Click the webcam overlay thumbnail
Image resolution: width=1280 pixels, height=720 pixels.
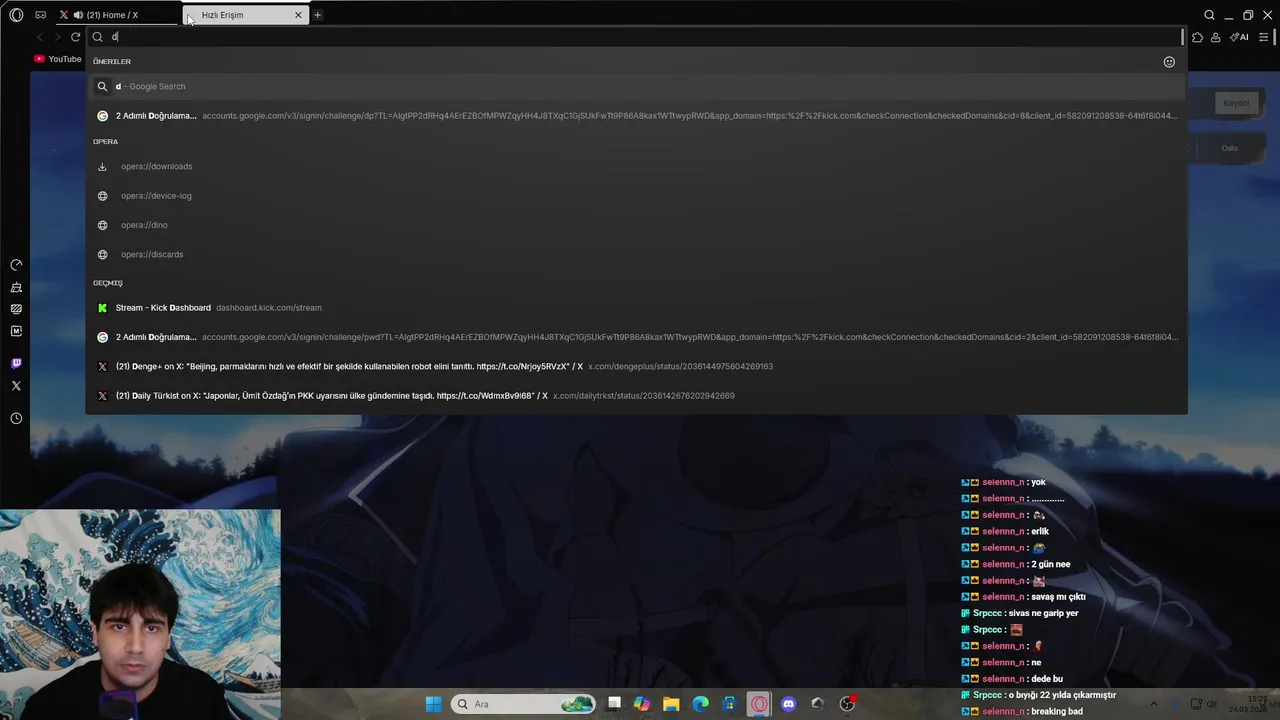point(140,614)
